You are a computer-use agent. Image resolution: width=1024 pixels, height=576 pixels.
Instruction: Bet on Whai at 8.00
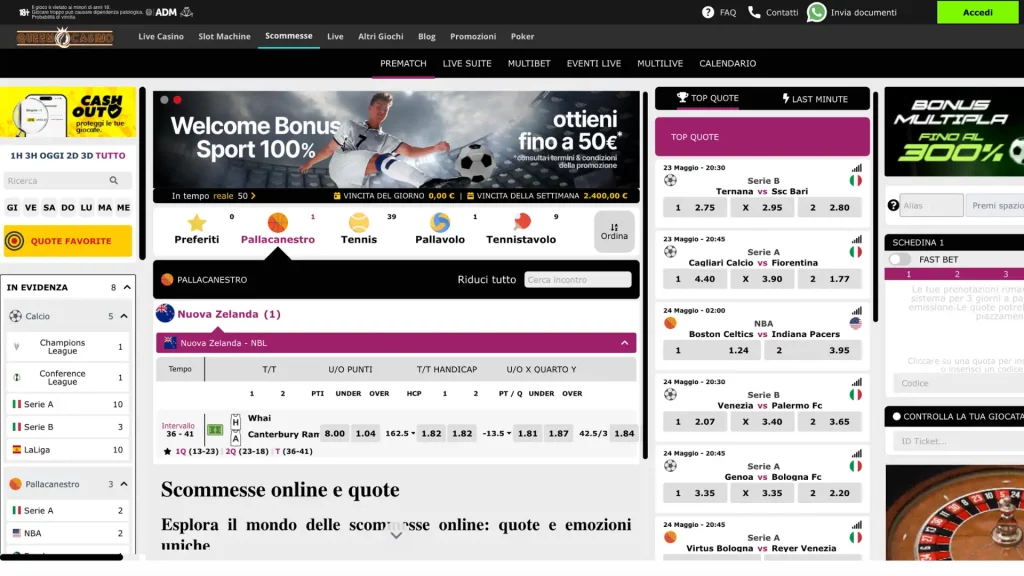pos(334,433)
